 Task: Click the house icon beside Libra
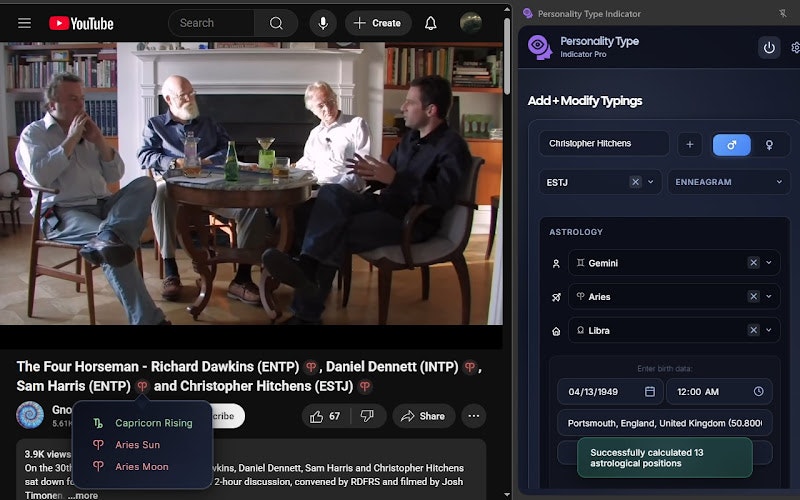(x=556, y=332)
